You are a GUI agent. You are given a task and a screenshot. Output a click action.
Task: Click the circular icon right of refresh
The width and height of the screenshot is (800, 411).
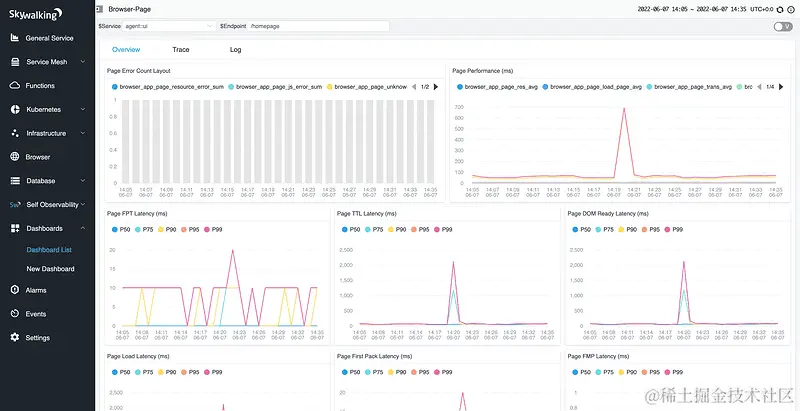[x=791, y=9]
